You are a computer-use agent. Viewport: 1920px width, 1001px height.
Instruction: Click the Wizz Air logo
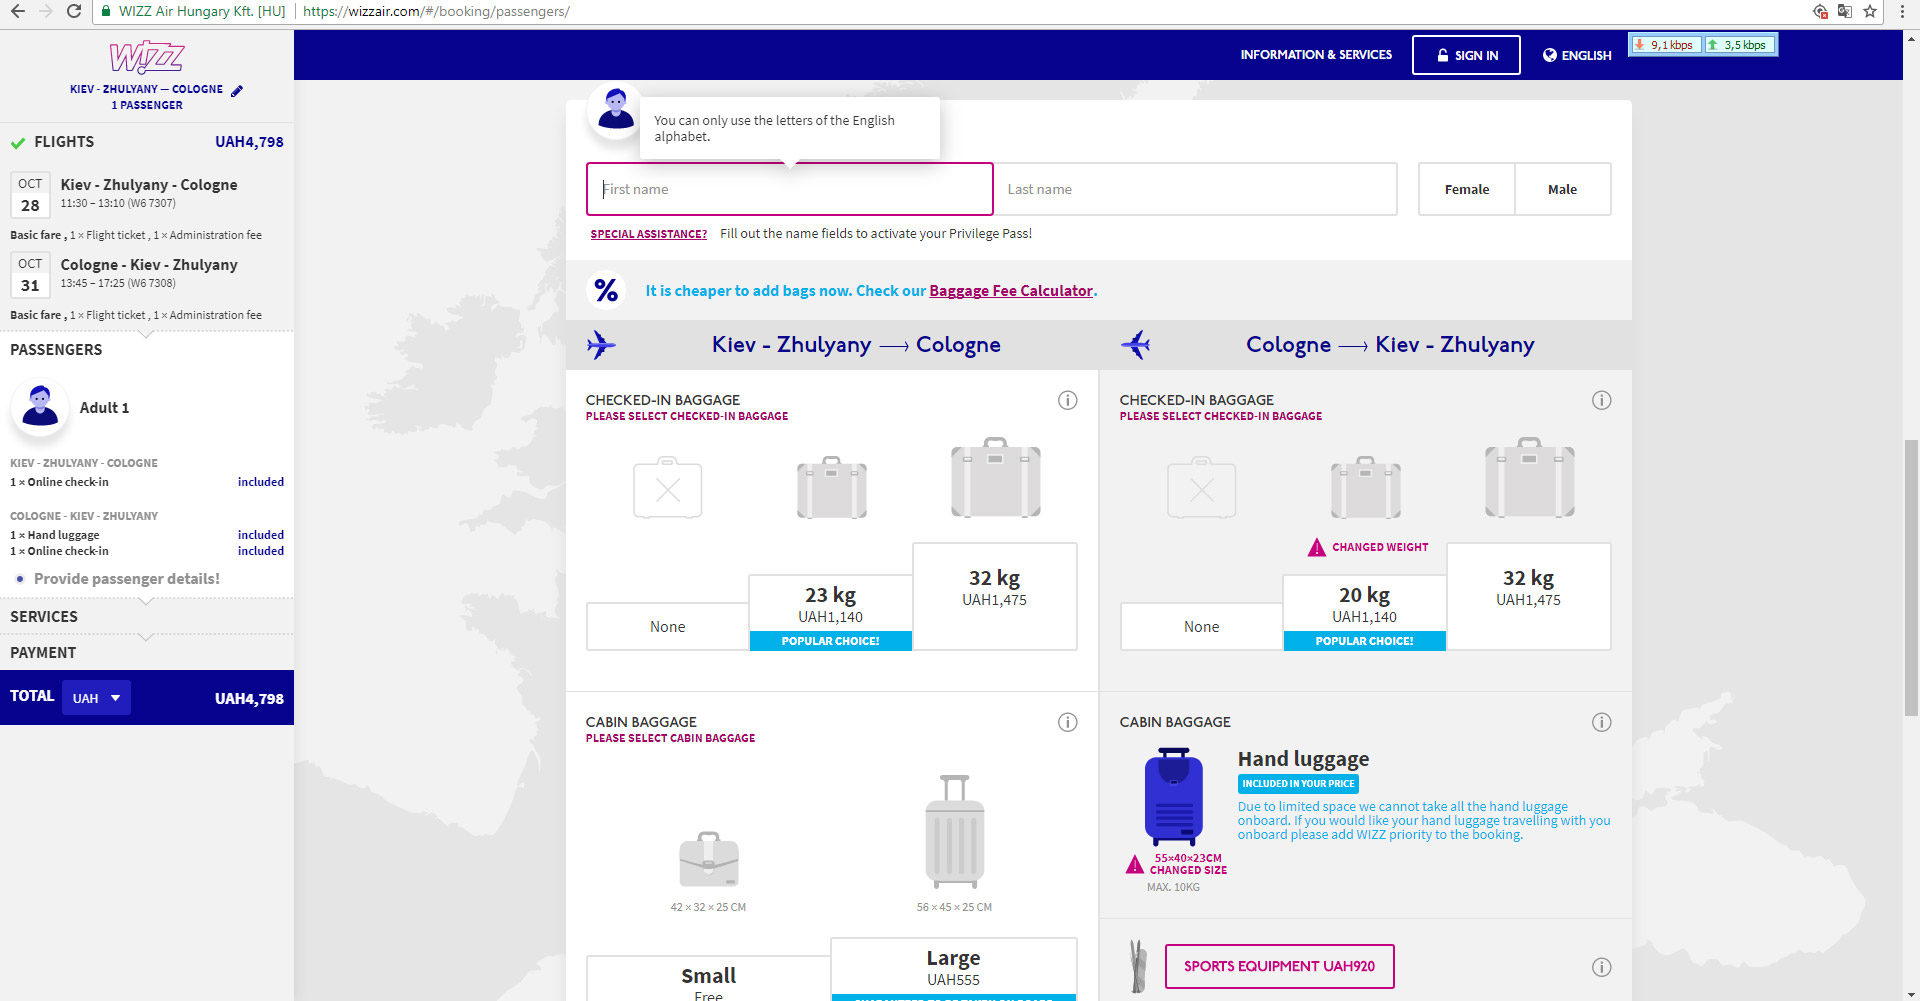147,58
